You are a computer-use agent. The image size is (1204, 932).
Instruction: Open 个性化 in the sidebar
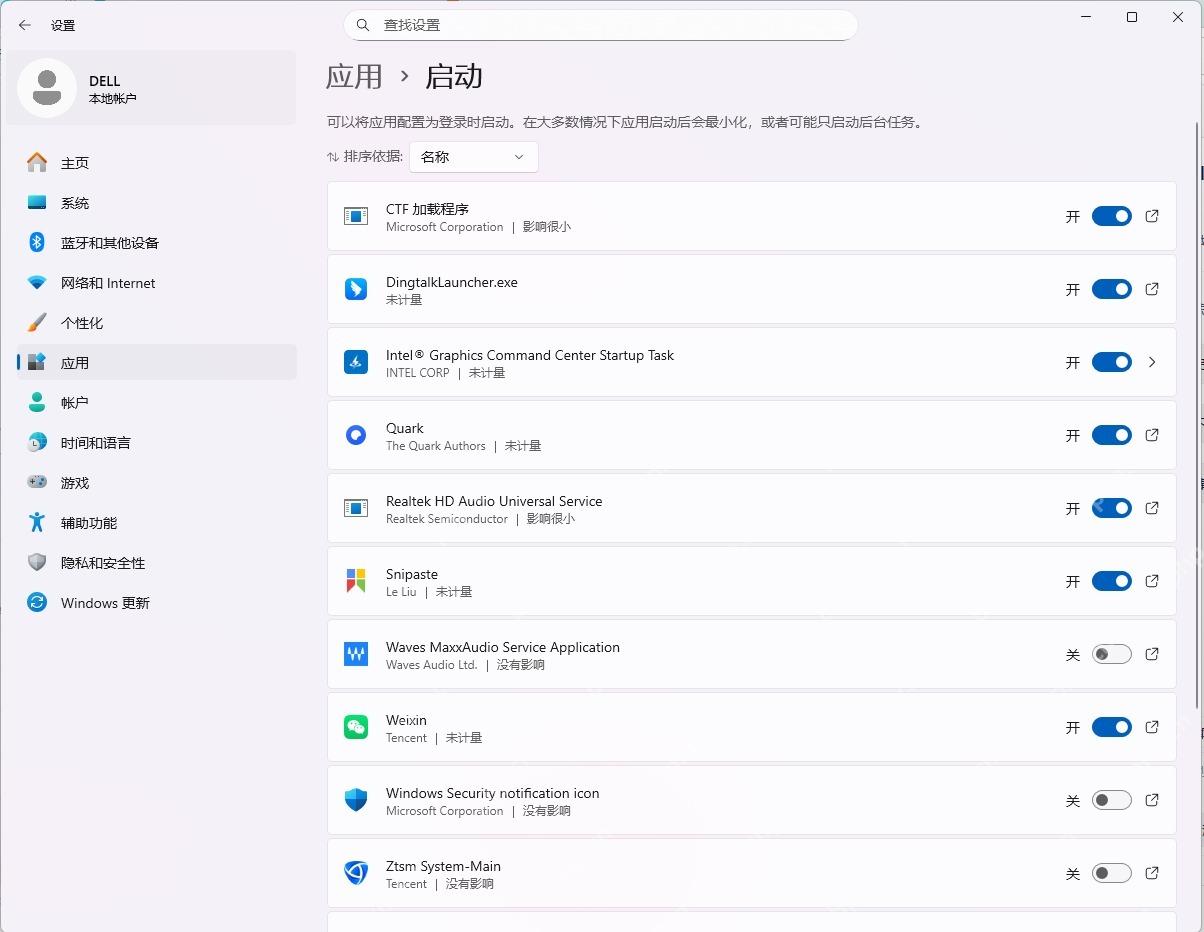tap(156, 322)
